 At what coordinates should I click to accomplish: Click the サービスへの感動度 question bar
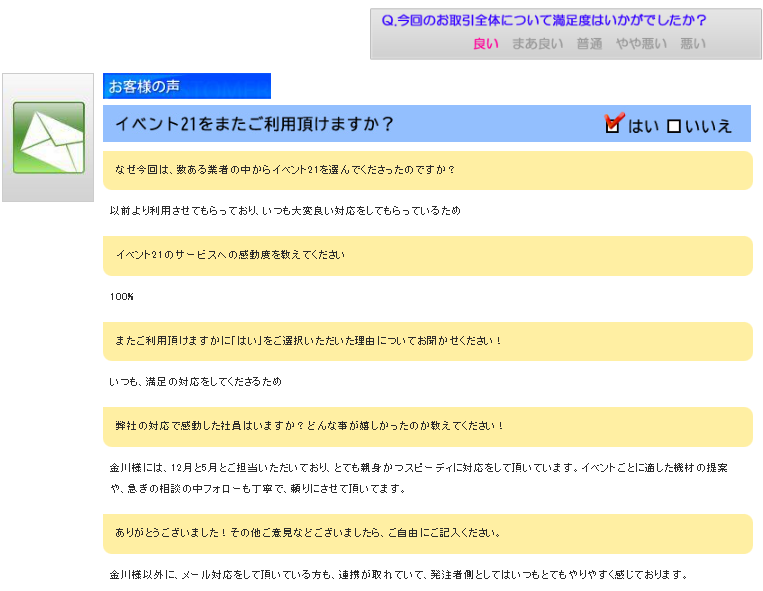click(x=427, y=255)
